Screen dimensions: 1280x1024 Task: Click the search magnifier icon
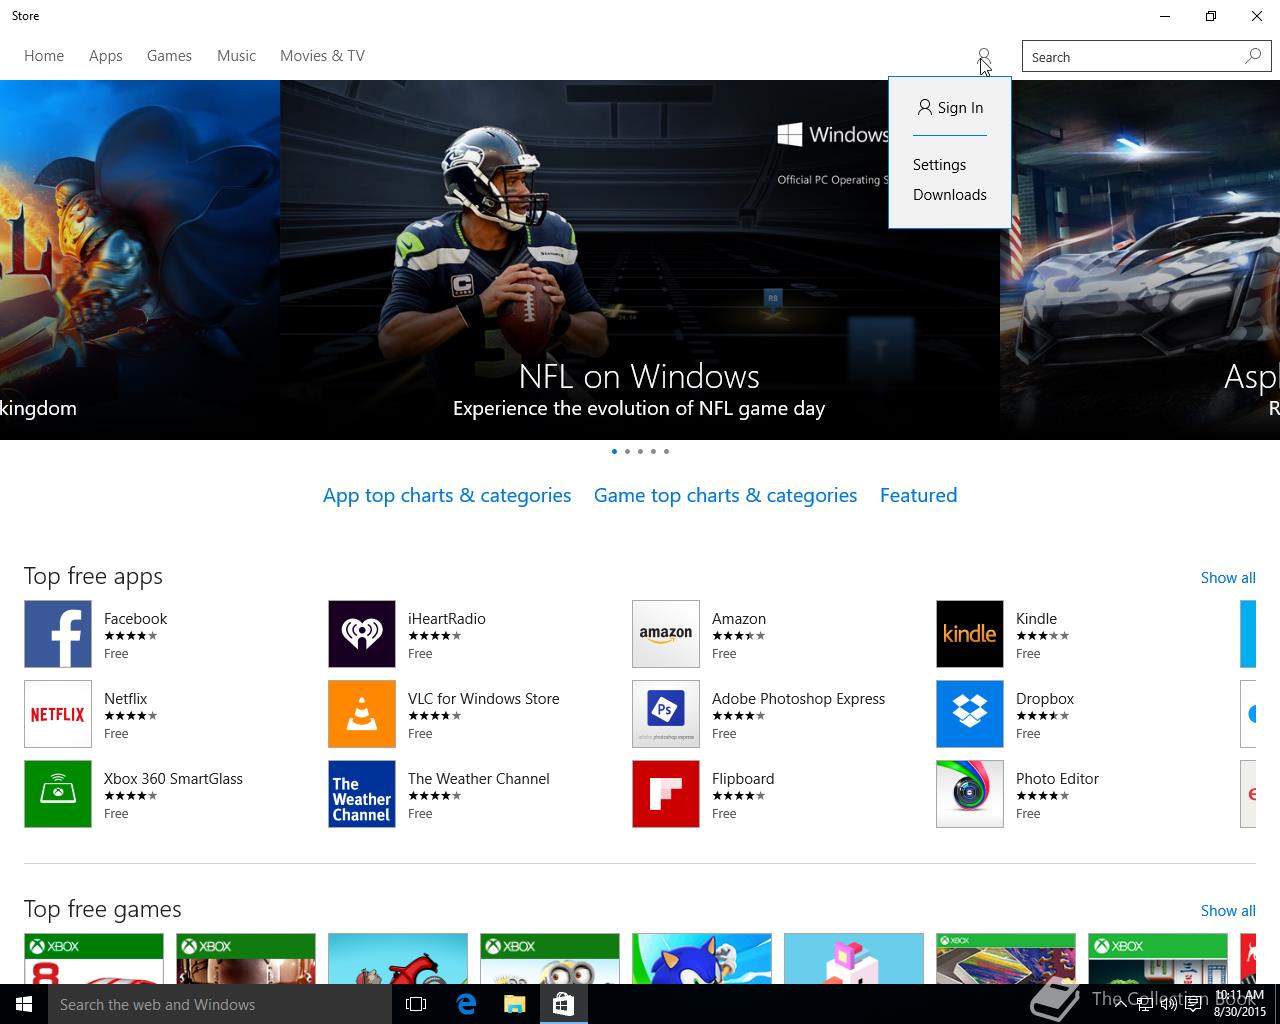(1253, 56)
